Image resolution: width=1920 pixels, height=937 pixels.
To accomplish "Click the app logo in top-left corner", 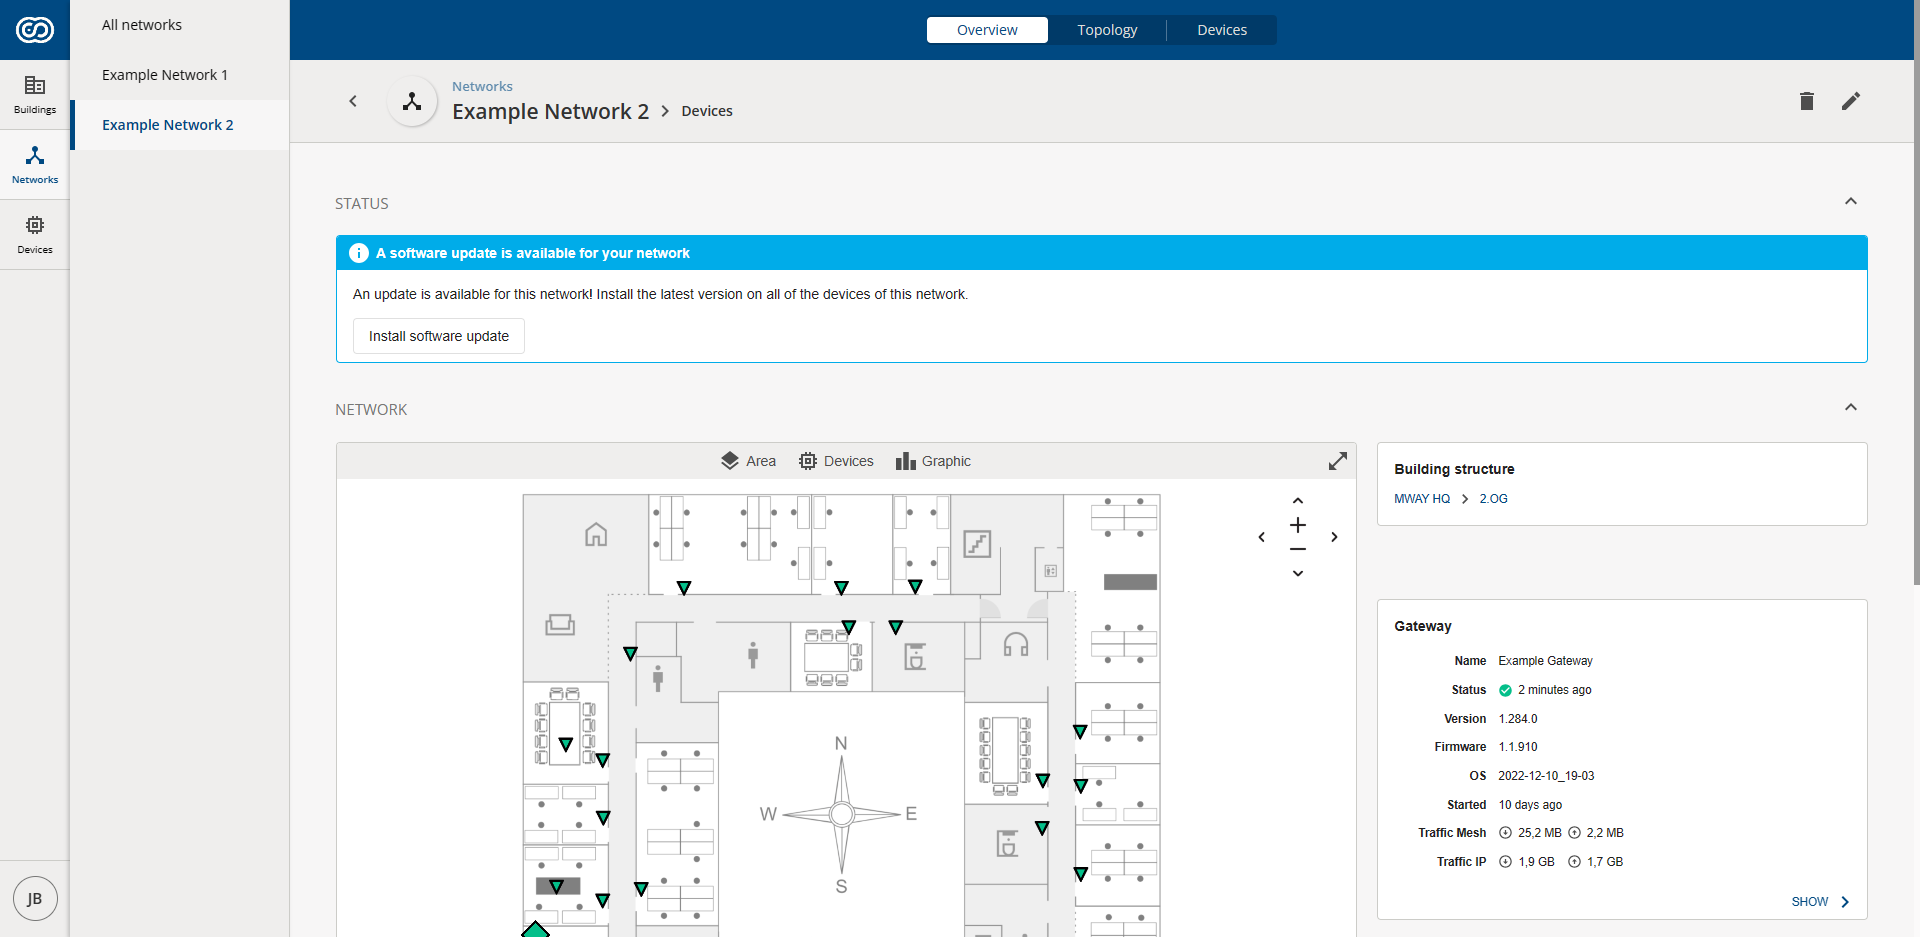I will 35,30.
